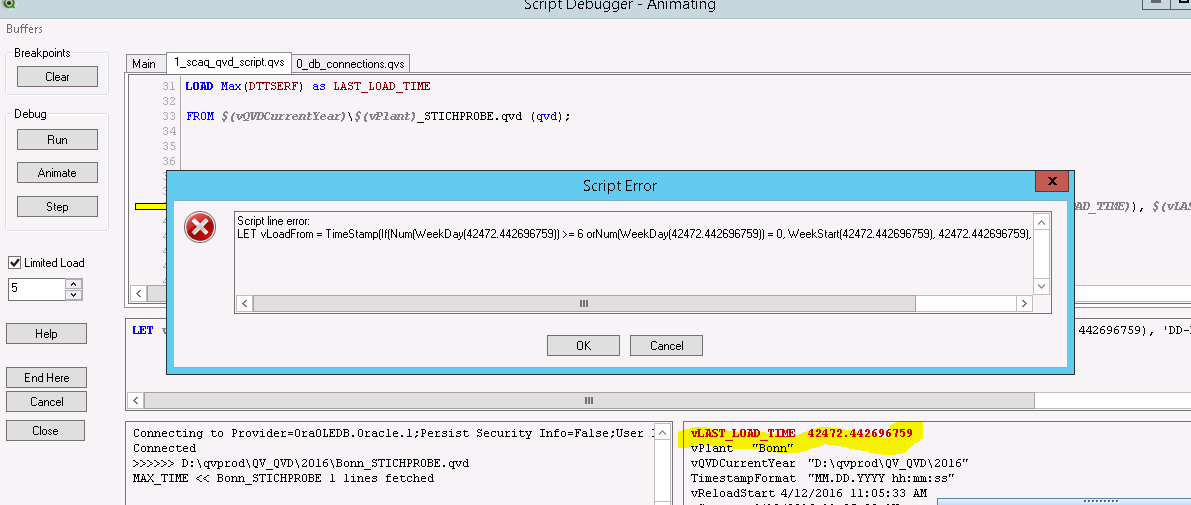Close the Script Error dialog with red X

[x=1051, y=181]
